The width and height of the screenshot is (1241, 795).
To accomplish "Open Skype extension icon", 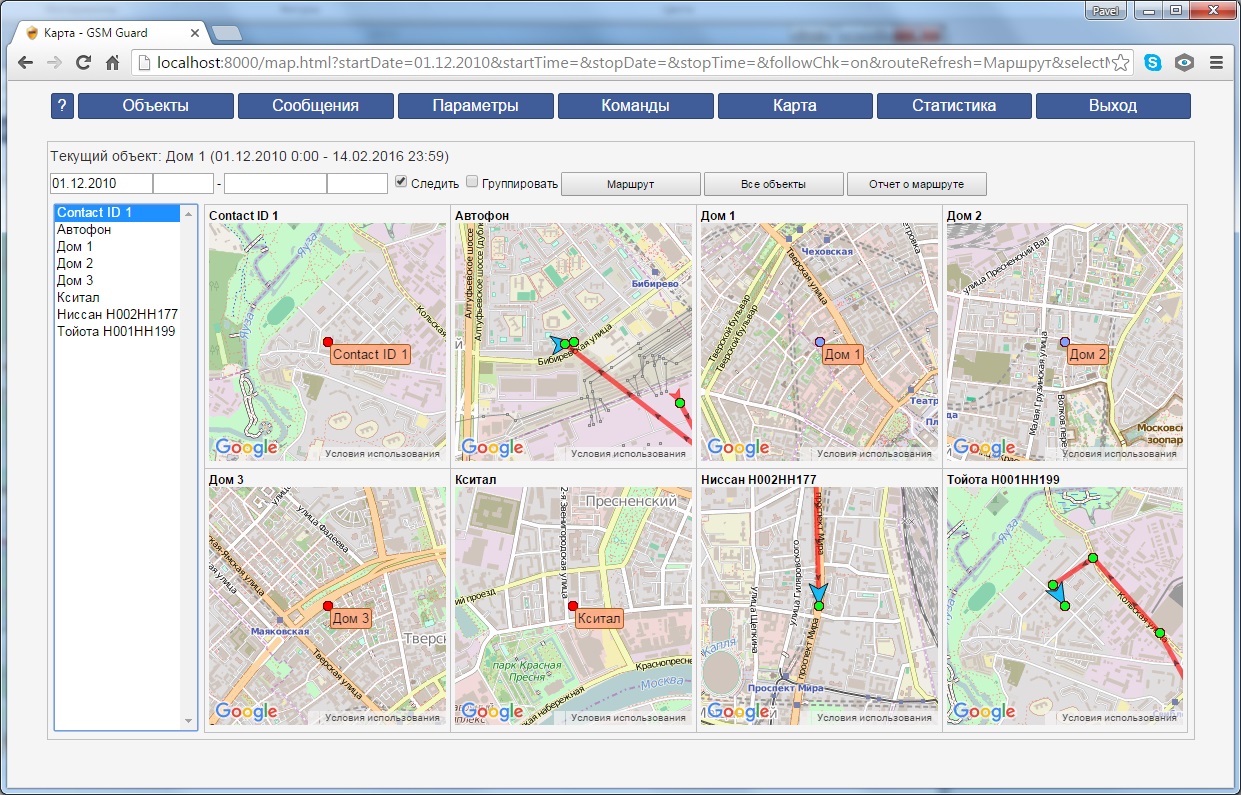I will coord(1153,62).
